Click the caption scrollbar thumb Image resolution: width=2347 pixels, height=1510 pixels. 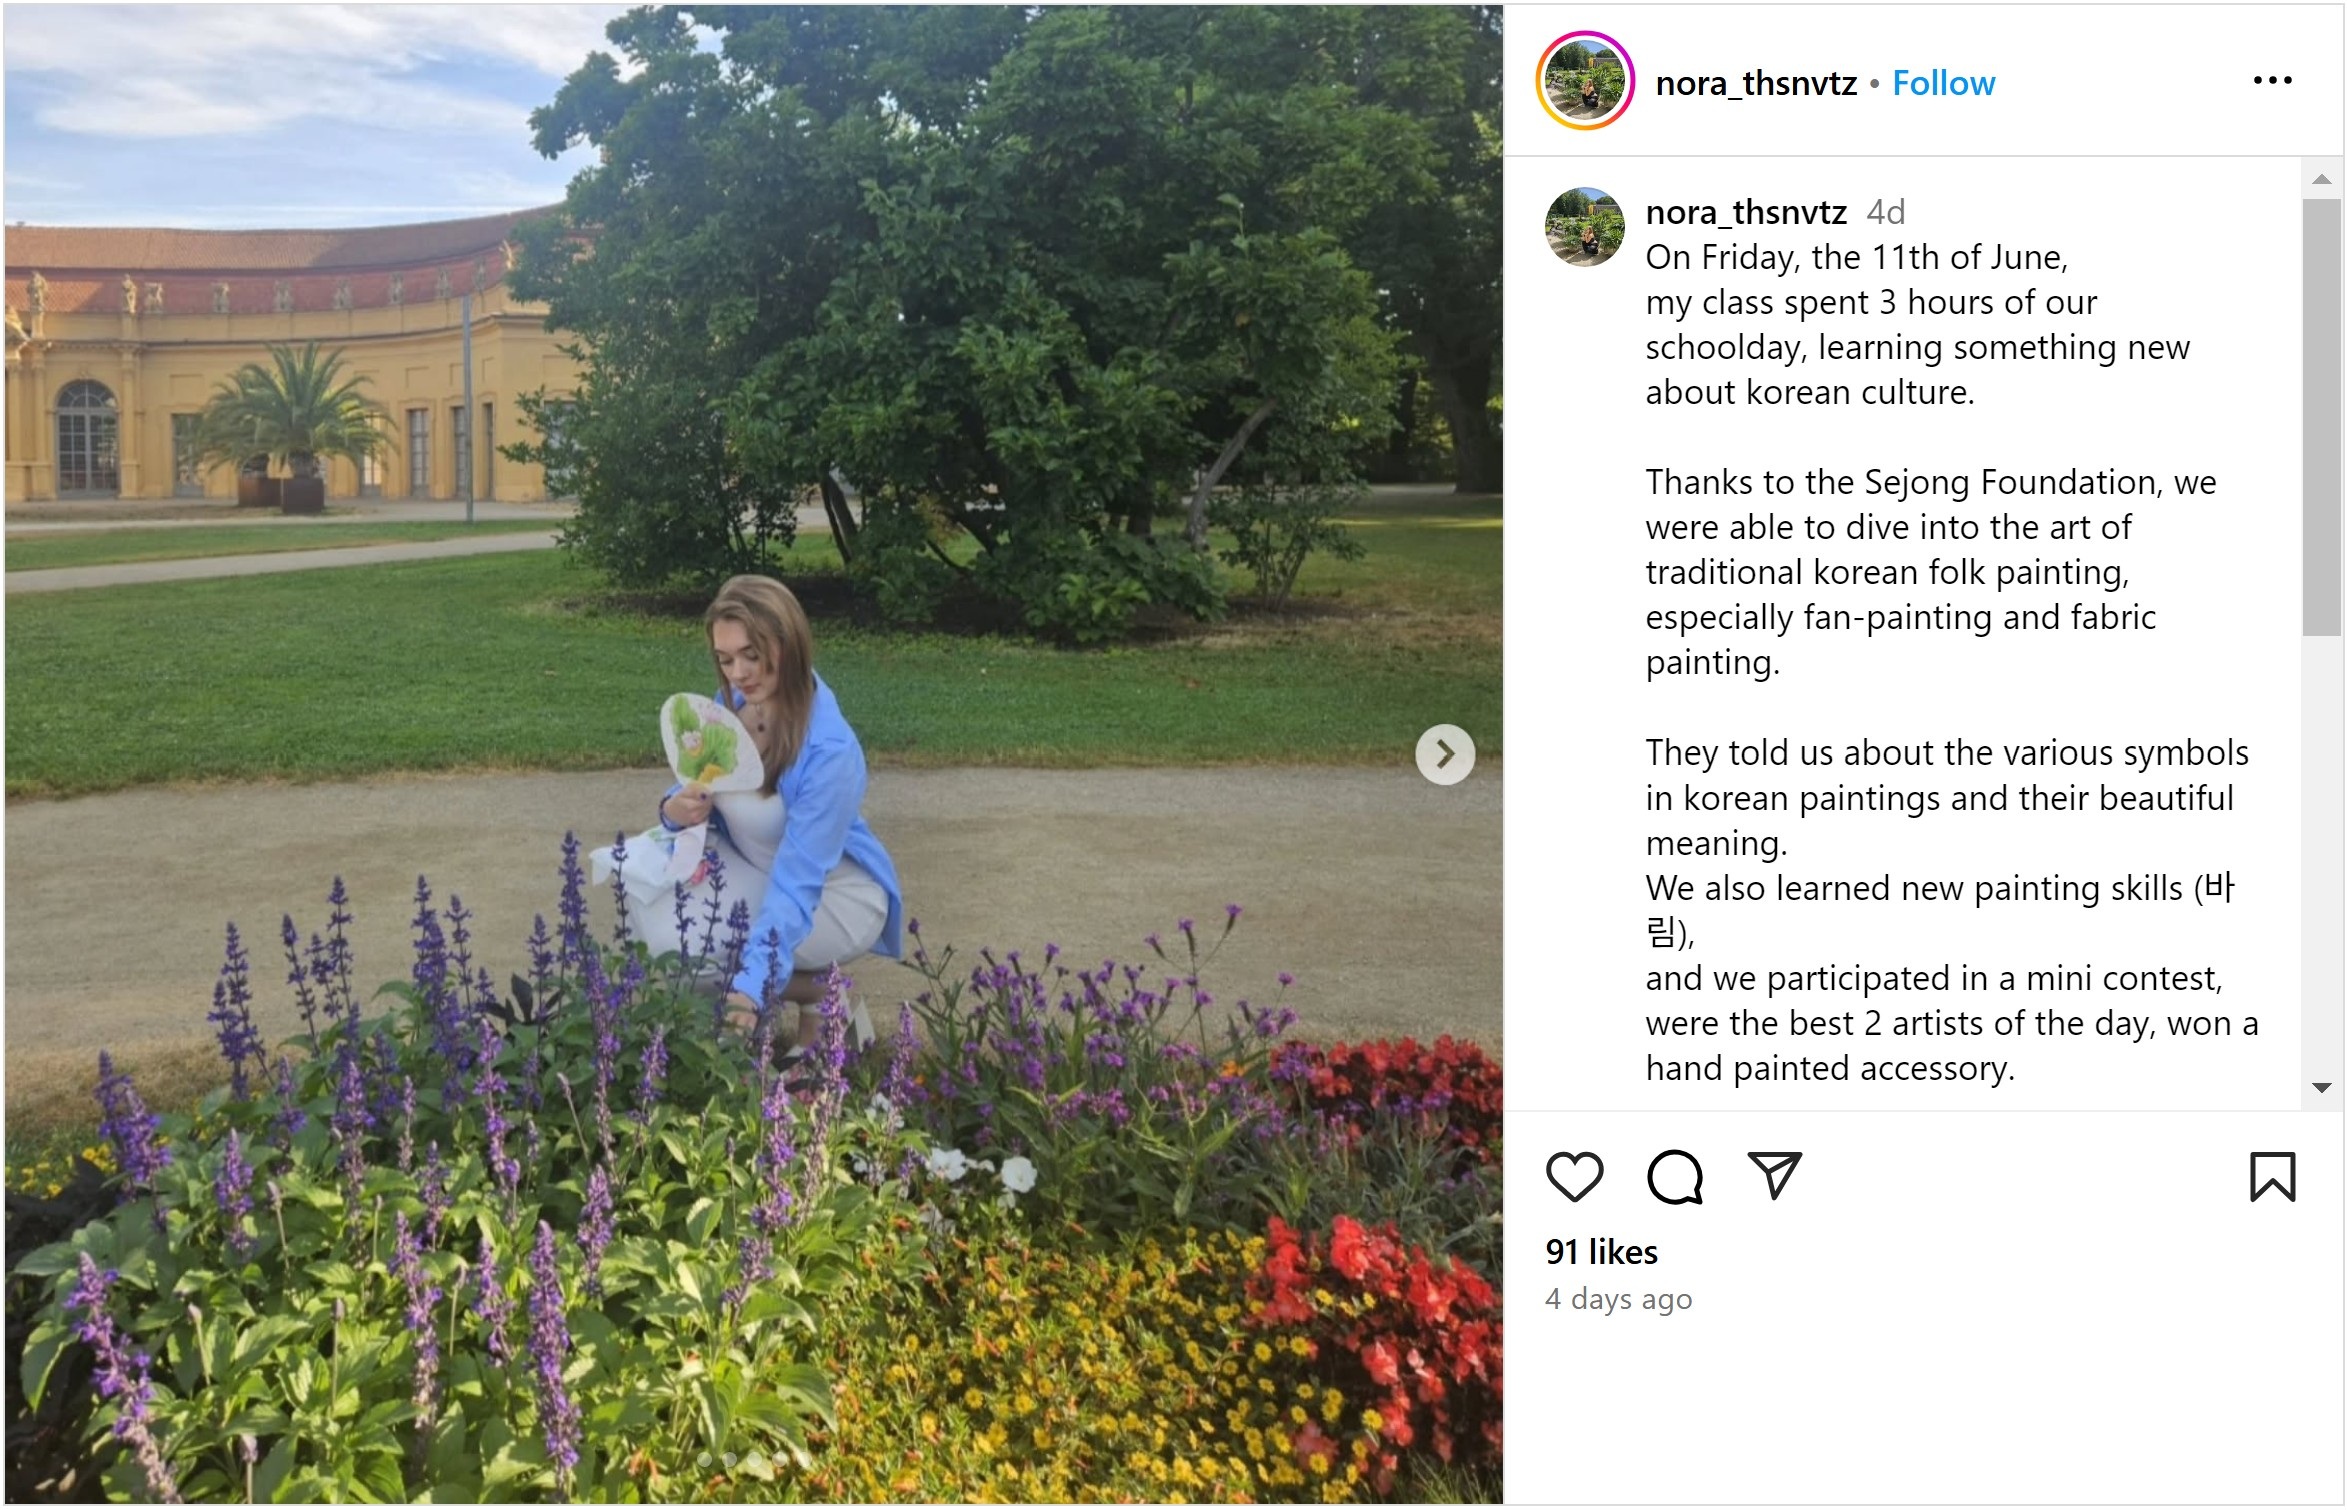(2322, 417)
